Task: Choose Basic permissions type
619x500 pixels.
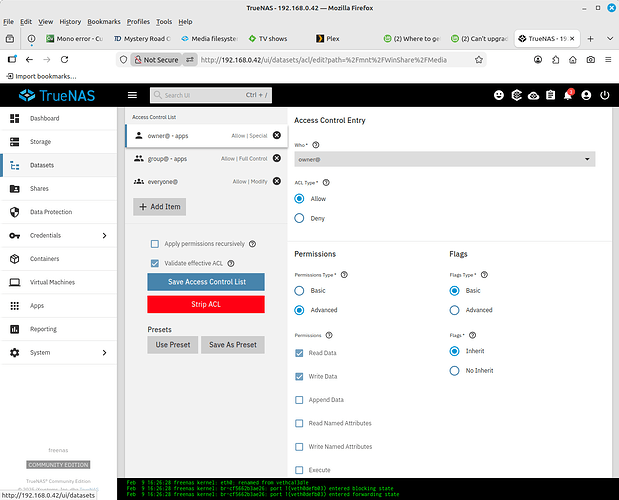Action: pyautogui.click(x=299, y=291)
